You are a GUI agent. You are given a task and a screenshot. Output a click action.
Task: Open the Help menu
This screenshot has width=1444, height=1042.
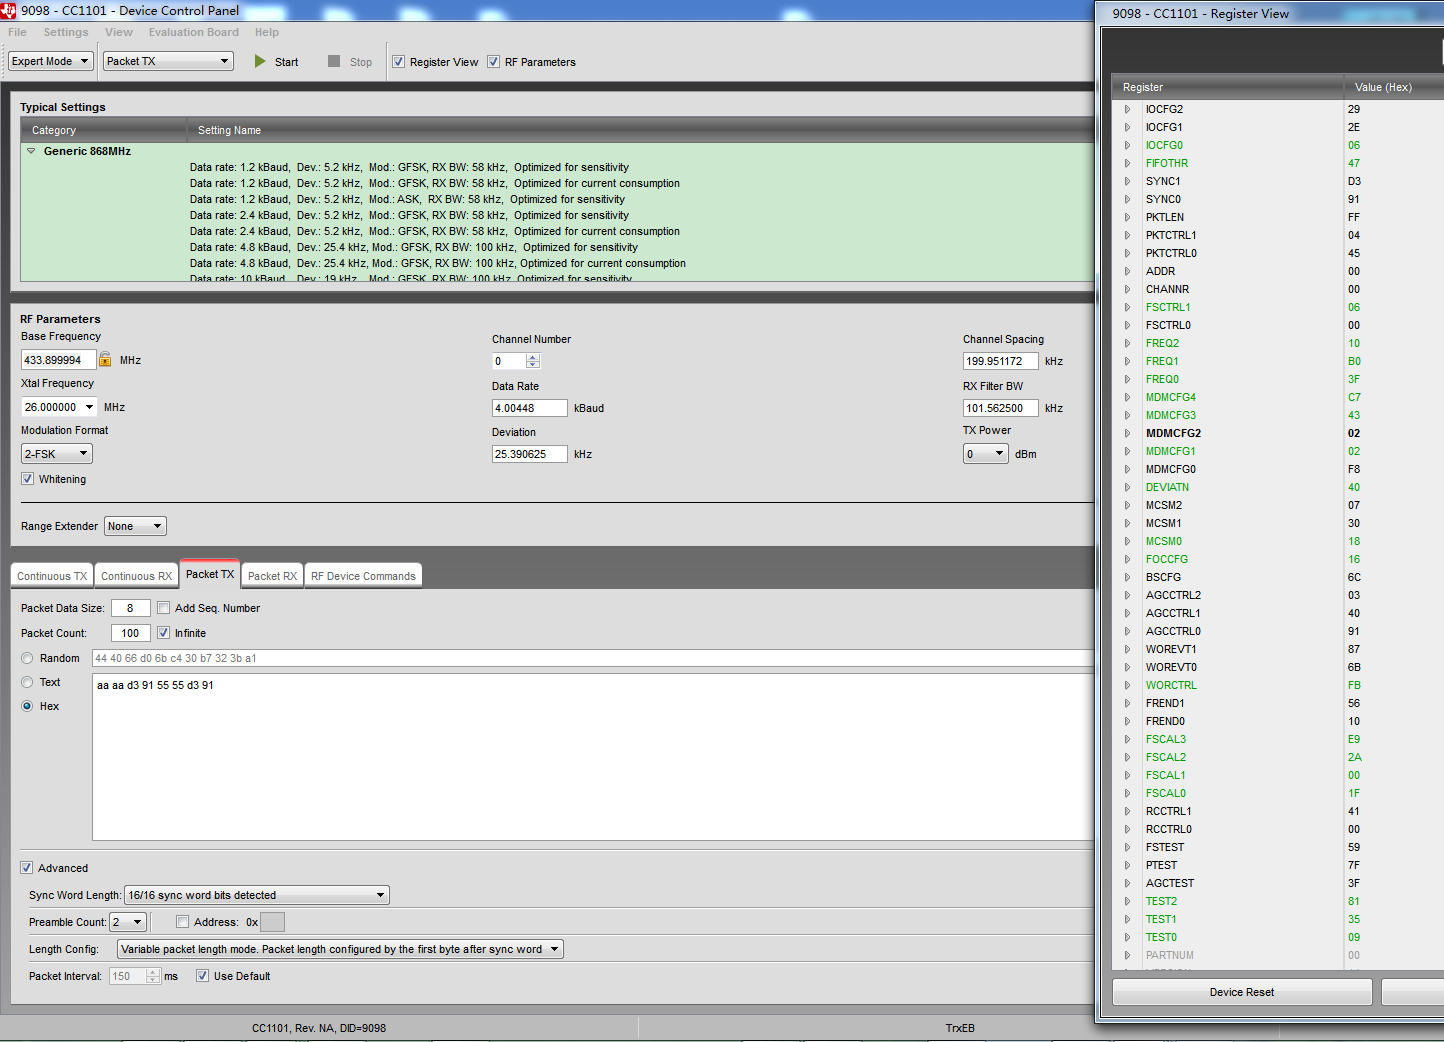267,32
